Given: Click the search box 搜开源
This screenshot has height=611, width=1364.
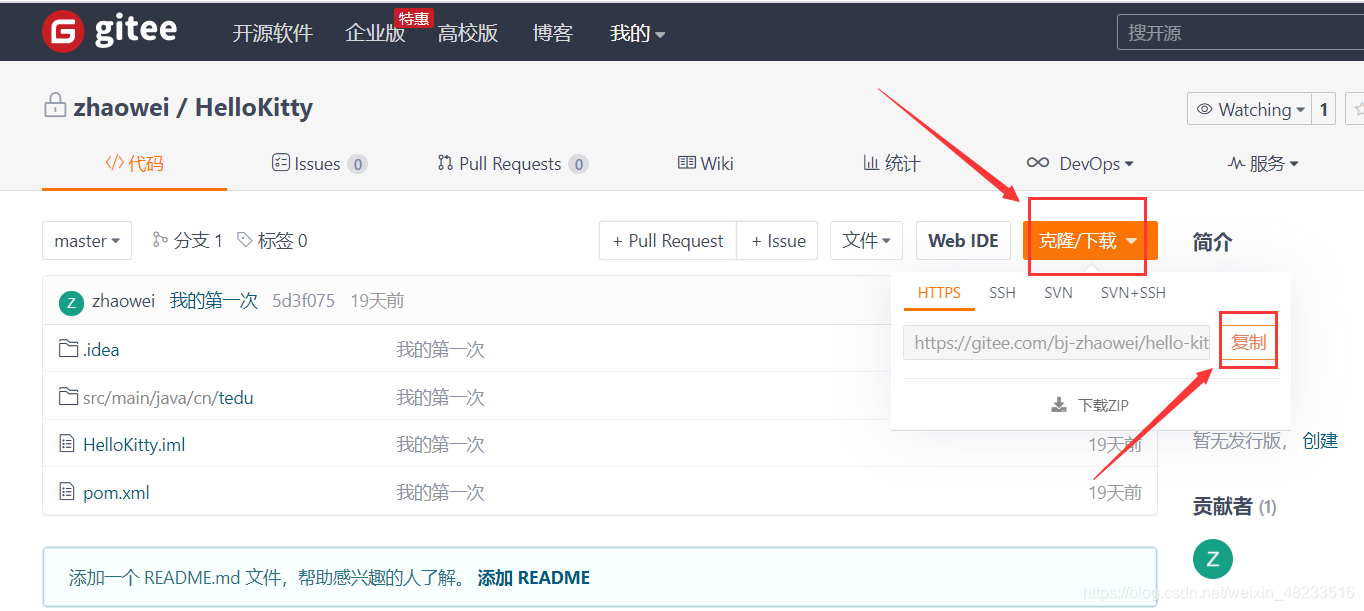Looking at the screenshot, I should 1240,33.
